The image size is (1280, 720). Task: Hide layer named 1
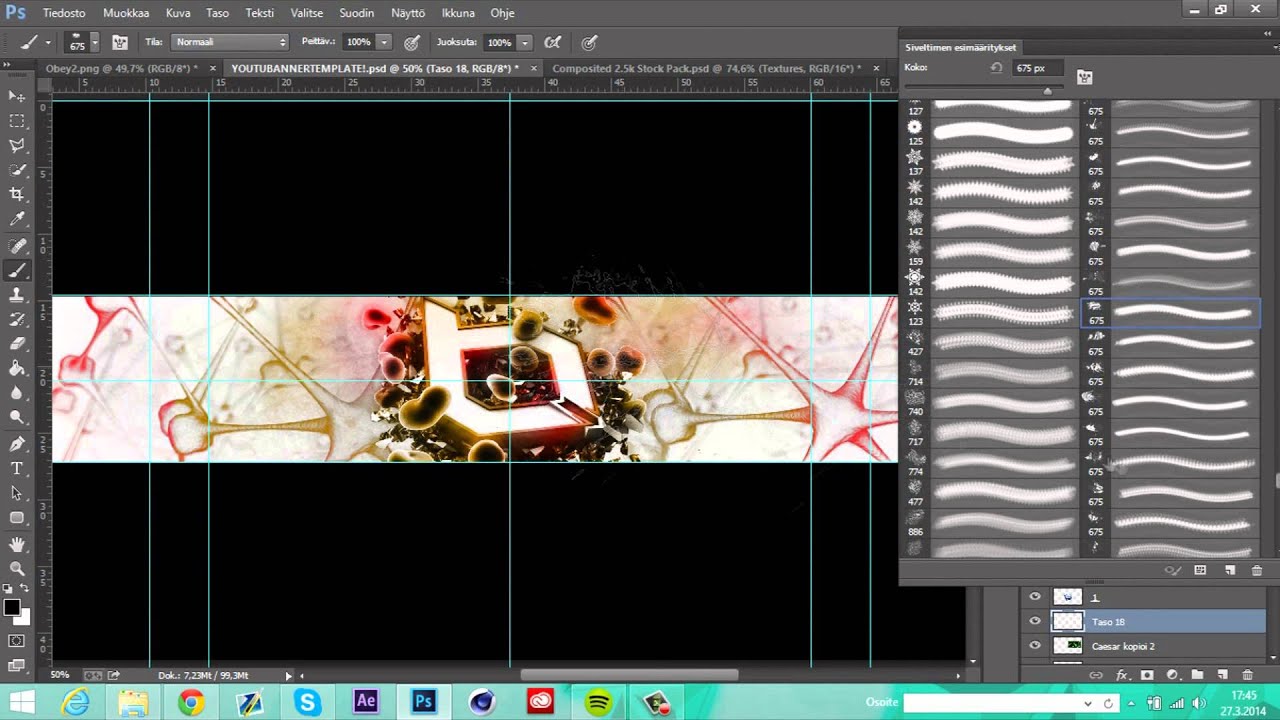pos(1035,597)
